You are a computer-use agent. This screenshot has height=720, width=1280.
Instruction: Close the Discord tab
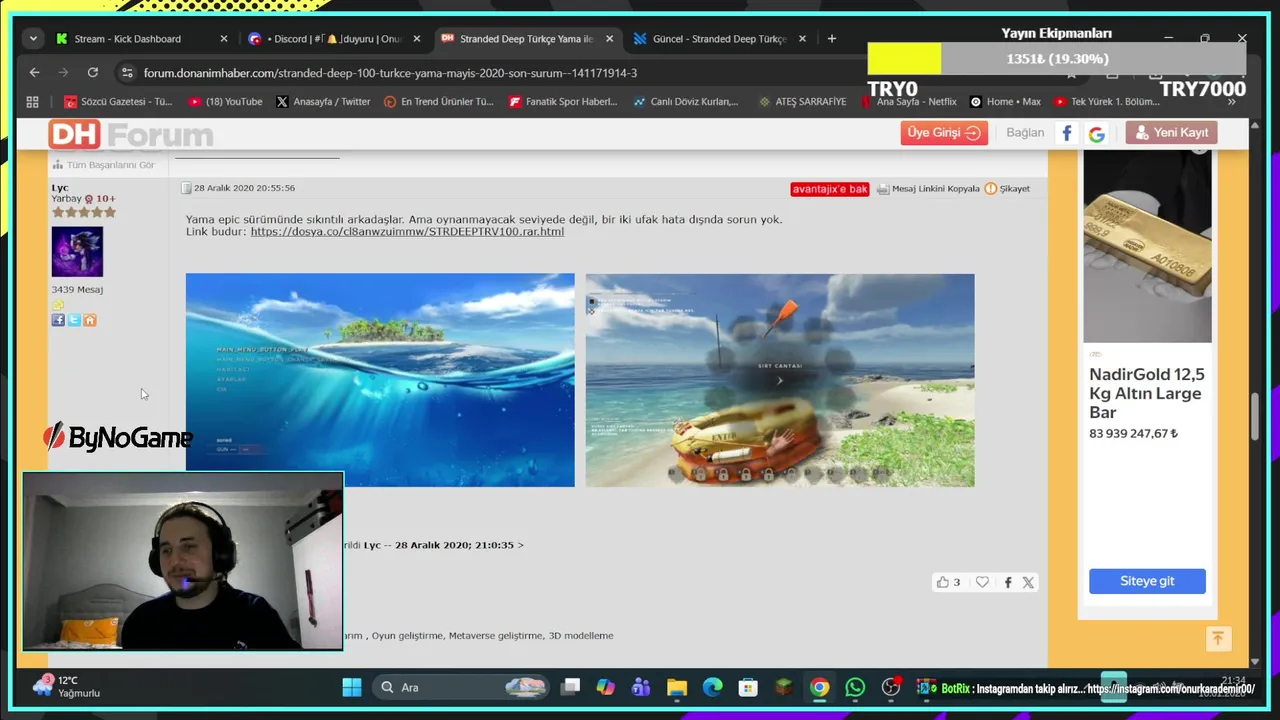click(417, 39)
